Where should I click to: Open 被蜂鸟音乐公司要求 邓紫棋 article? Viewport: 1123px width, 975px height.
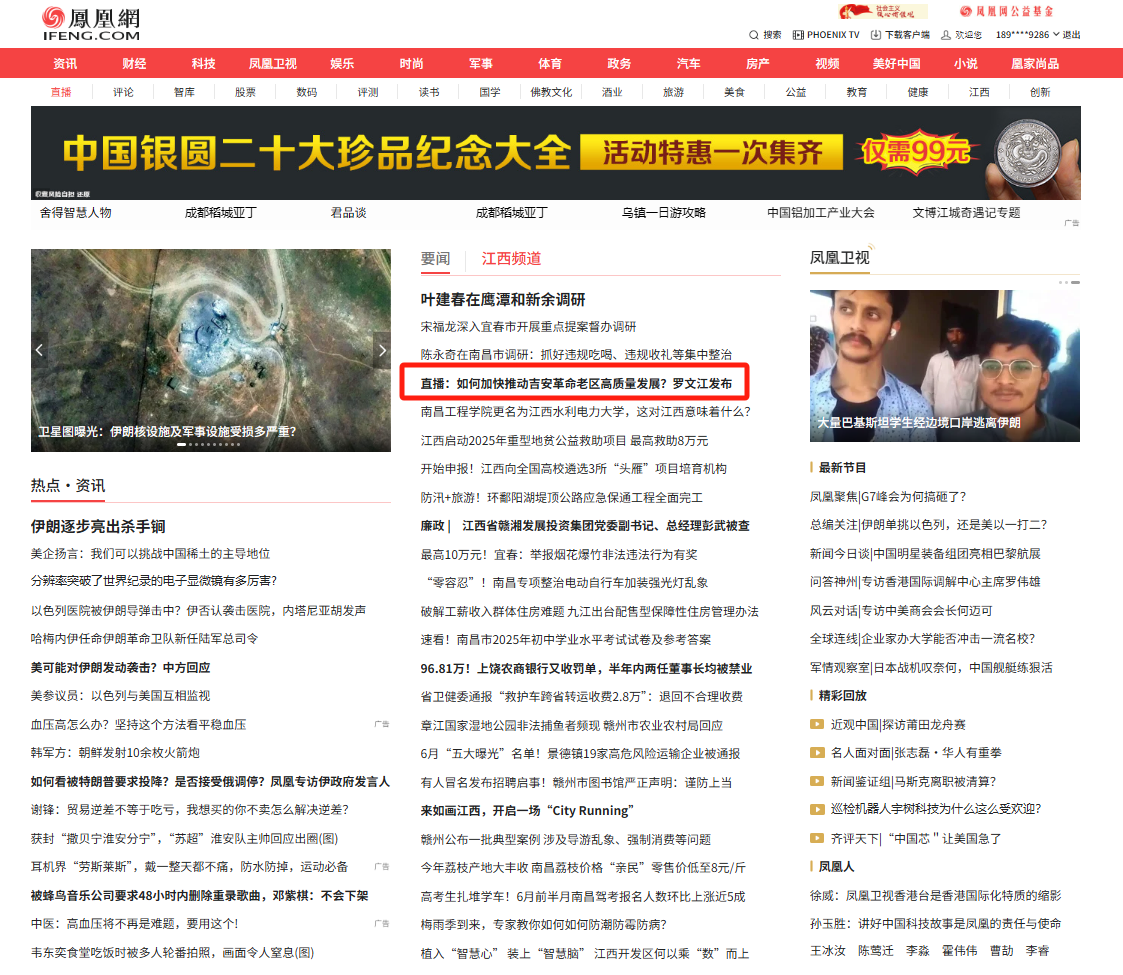(200, 895)
